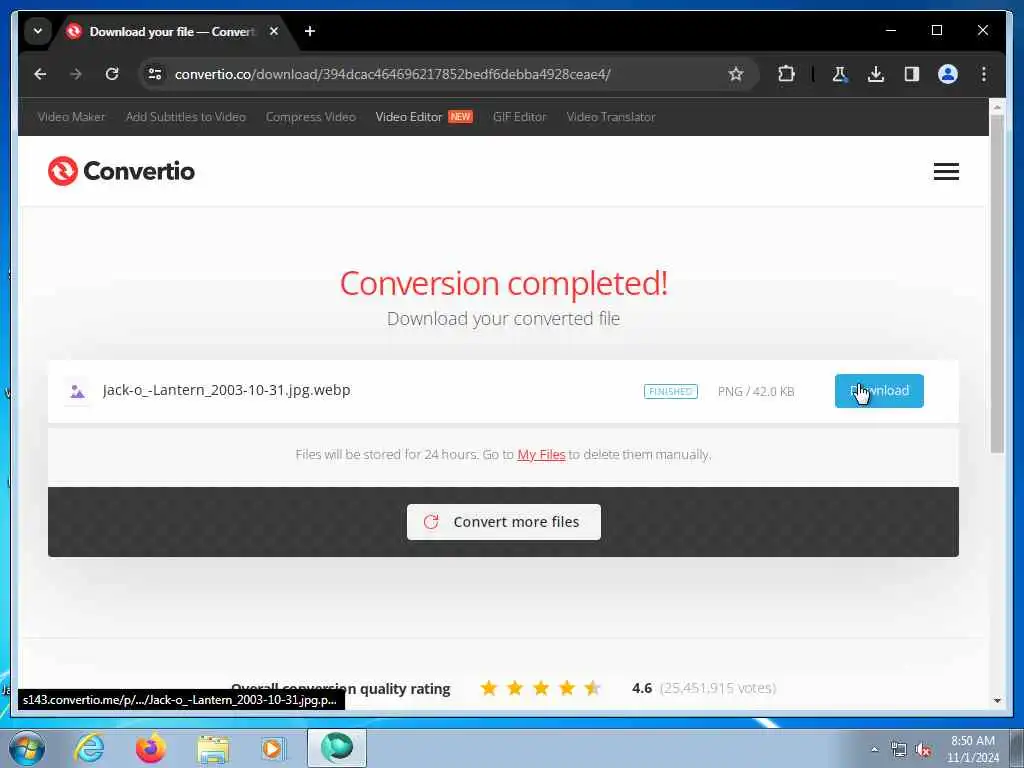This screenshot has width=1024, height=768.
Task: Click Convert more files button
Action: pos(504,522)
